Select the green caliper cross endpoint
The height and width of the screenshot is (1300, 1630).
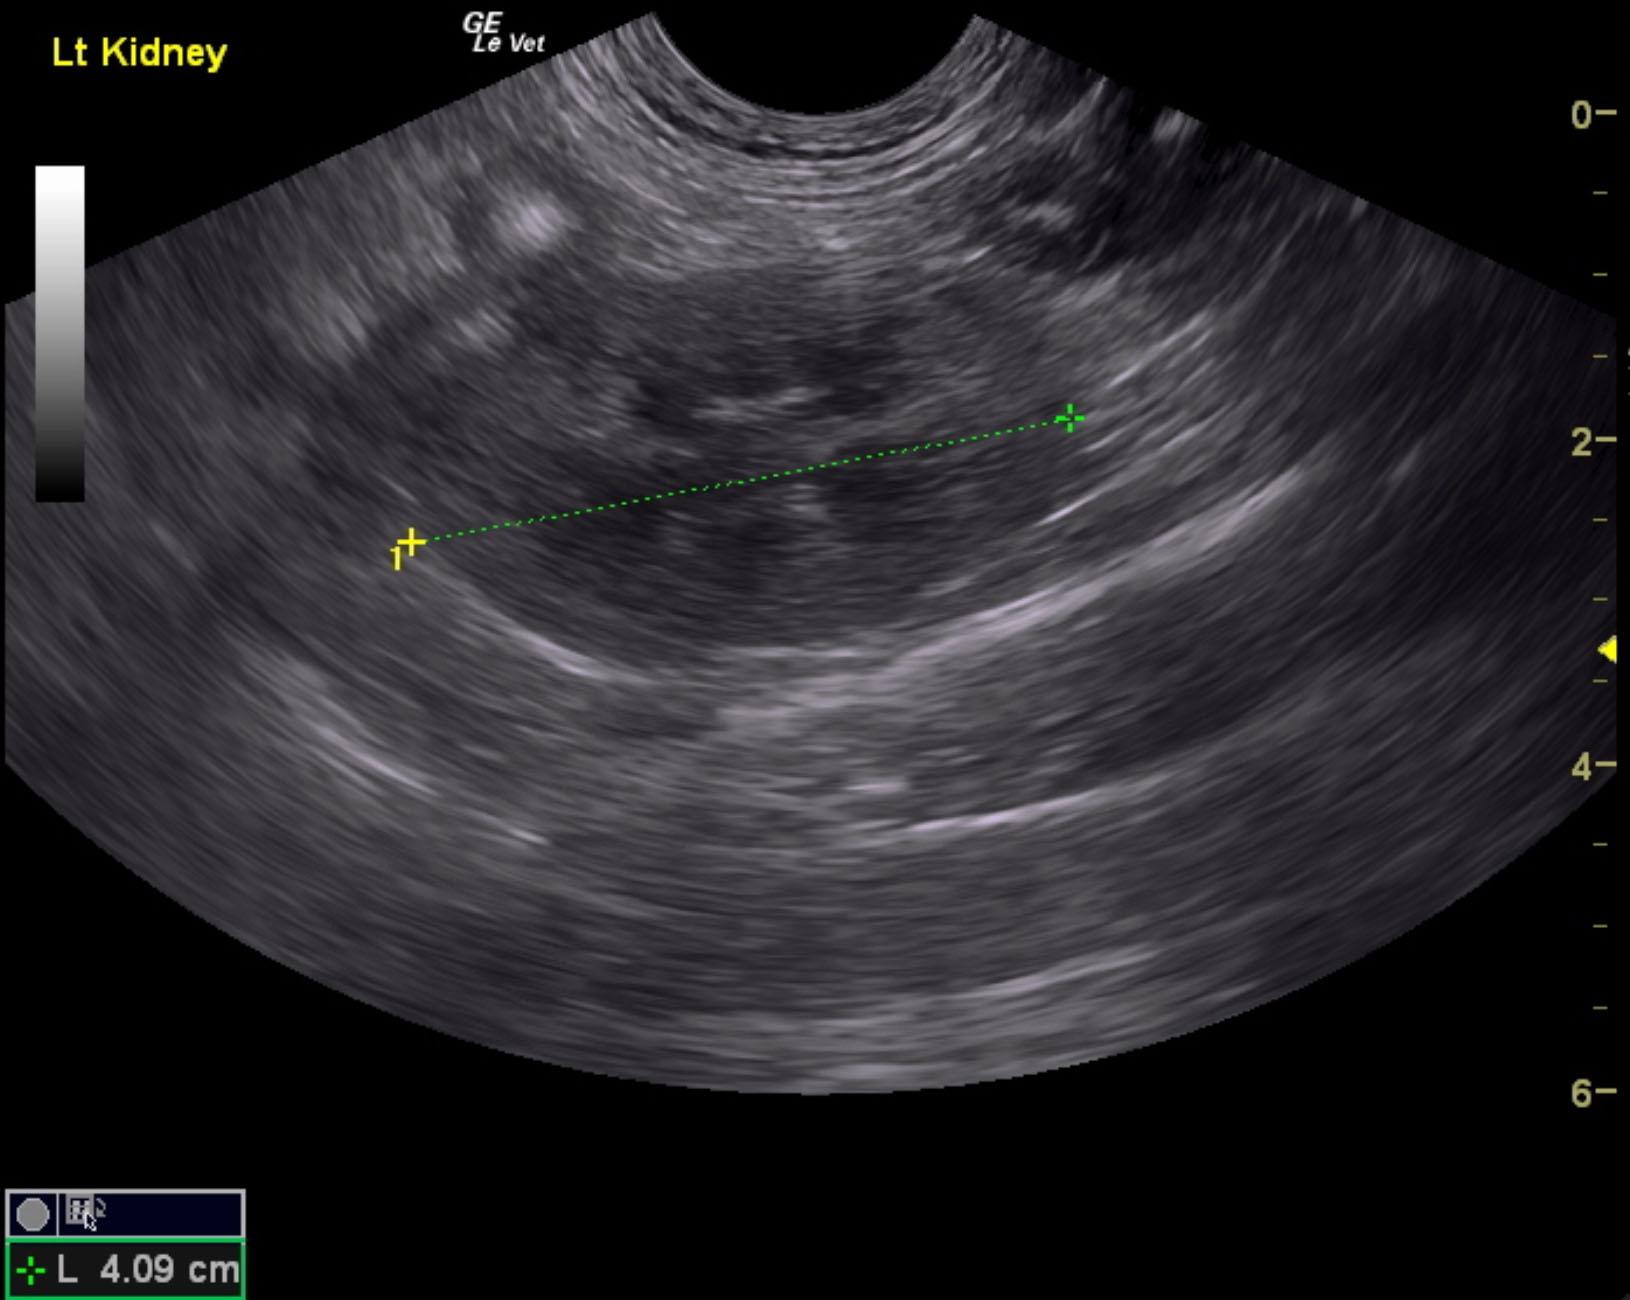pyautogui.click(x=1070, y=418)
